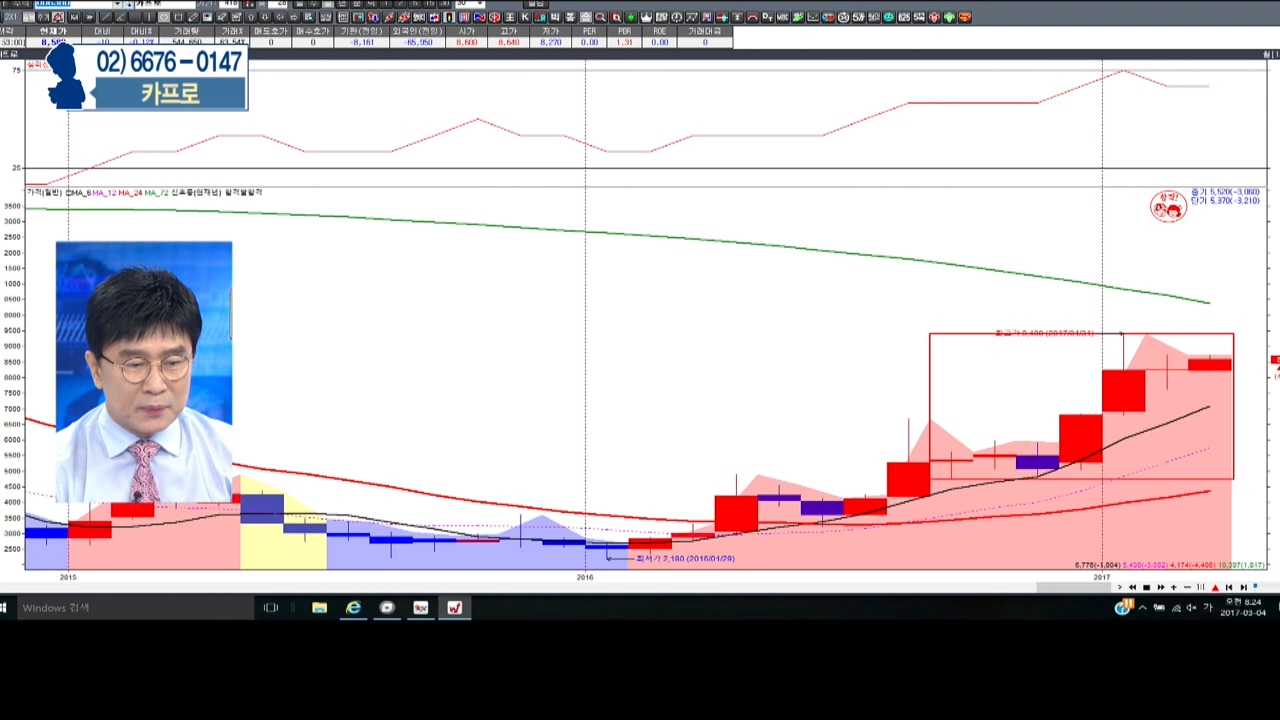Select the rectangle drawing tool
Image resolution: width=1280 pixels, height=720 pixels.
point(178,17)
